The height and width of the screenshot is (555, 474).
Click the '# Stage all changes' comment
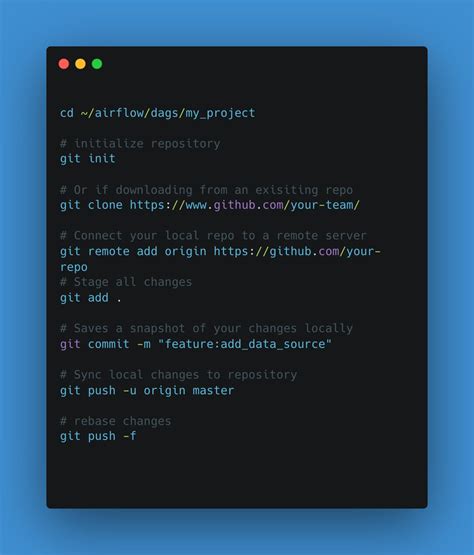pos(126,282)
